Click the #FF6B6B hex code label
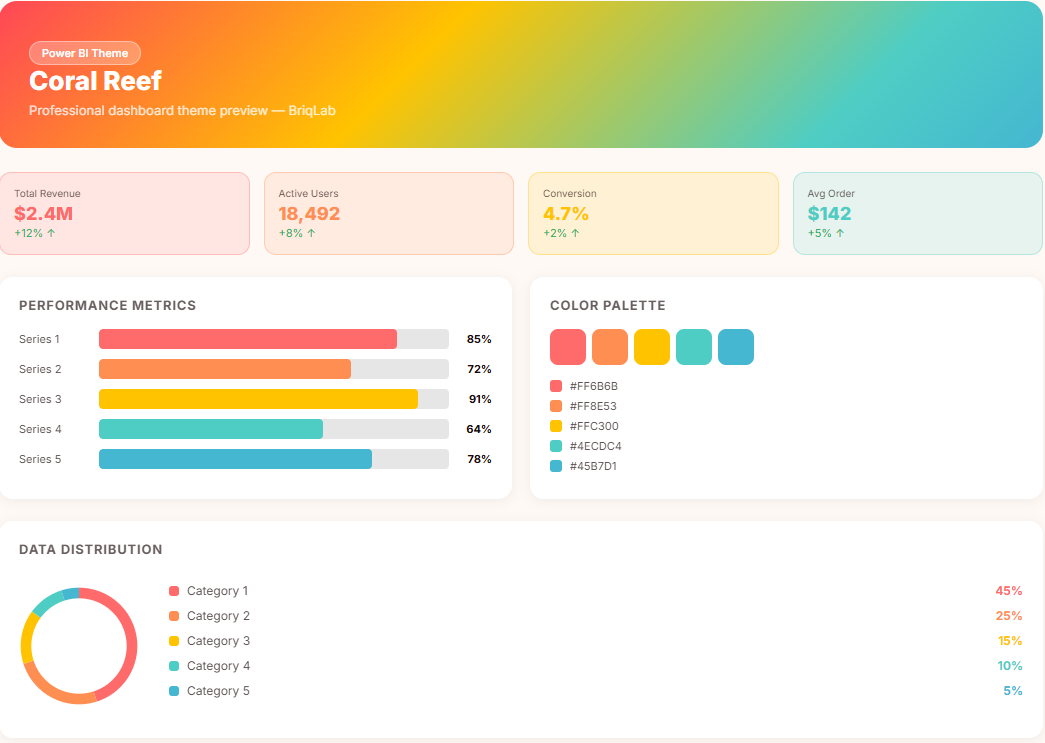This screenshot has height=743, width=1045. 594,386
